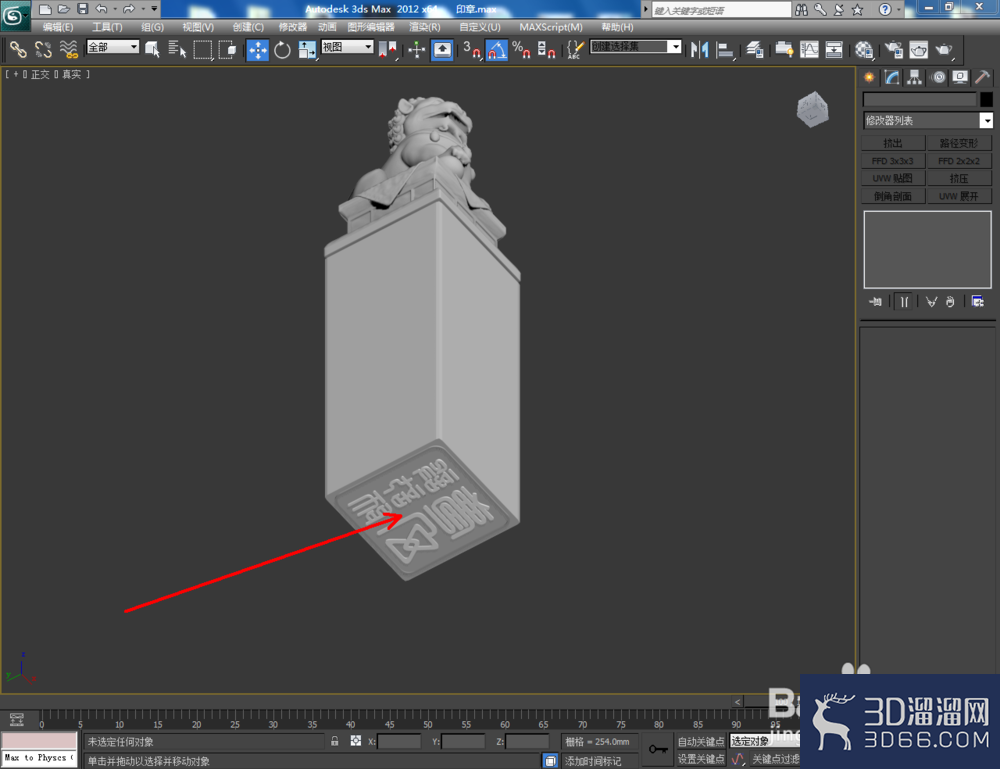Click the Save File disk icon
Viewport: 1000px width, 769px height.
coord(82,9)
